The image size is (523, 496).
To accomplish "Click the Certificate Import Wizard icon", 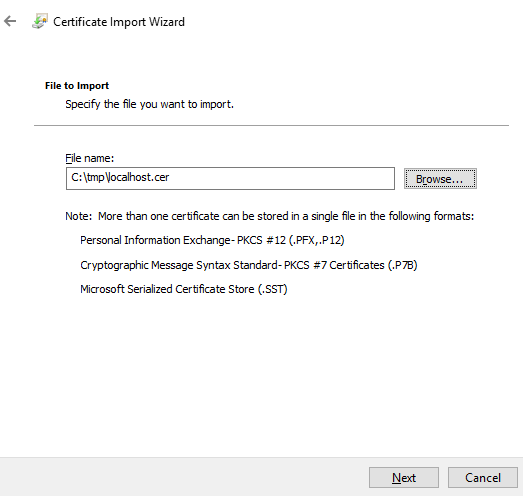I will coord(40,21).
